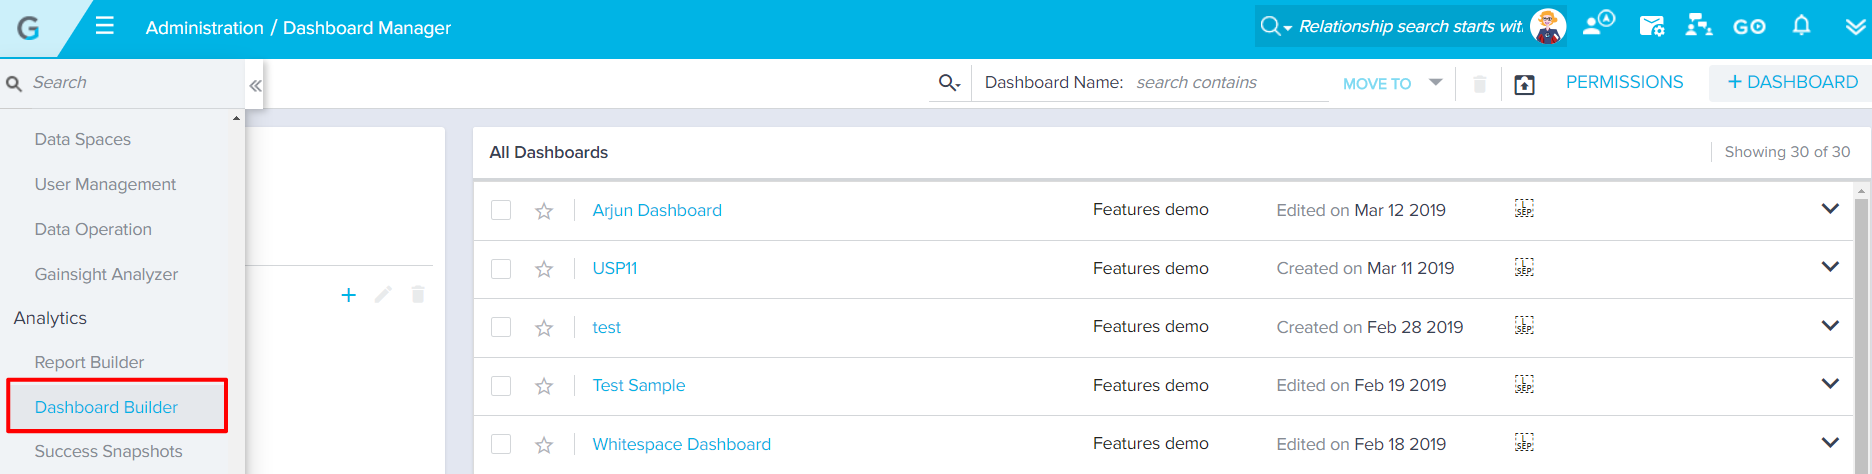Open the user switch icon in header

click(1598, 24)
